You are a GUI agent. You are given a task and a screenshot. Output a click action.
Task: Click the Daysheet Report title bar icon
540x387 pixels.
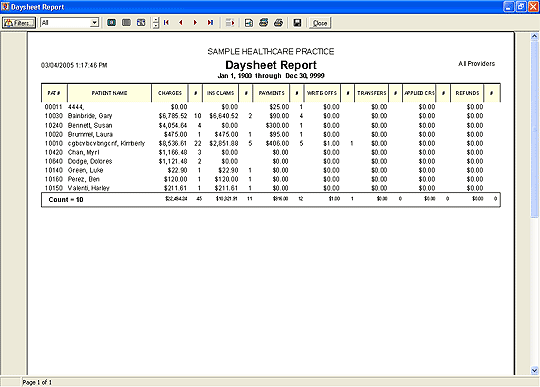click(5, 7)
